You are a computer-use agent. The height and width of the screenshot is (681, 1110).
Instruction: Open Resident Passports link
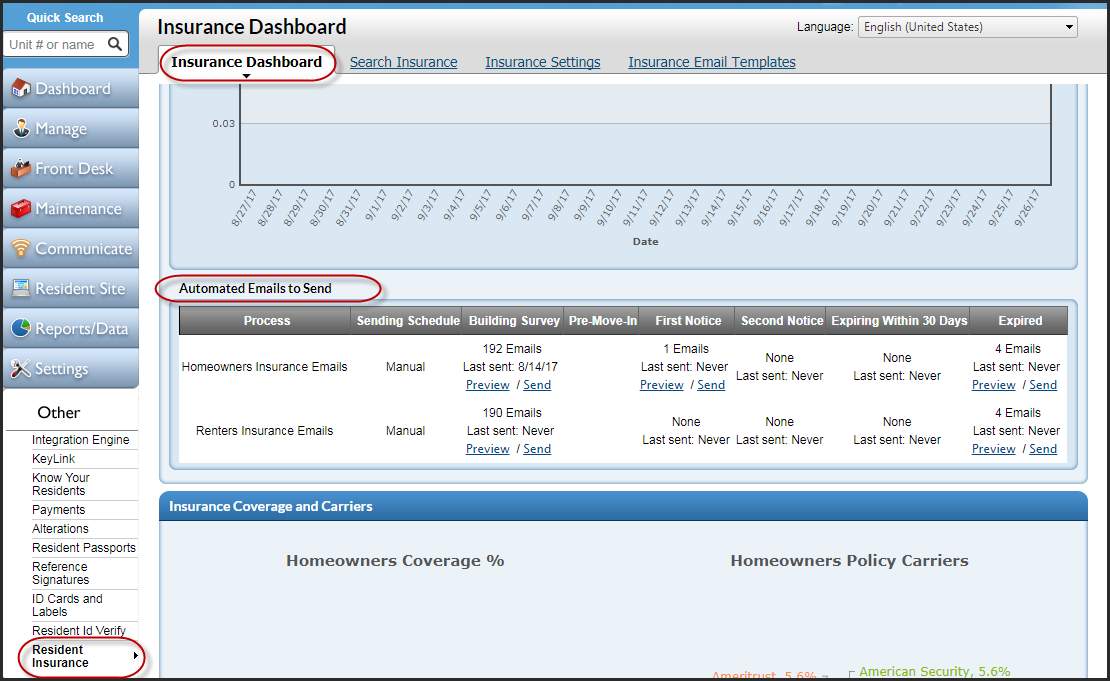(84, 548)
